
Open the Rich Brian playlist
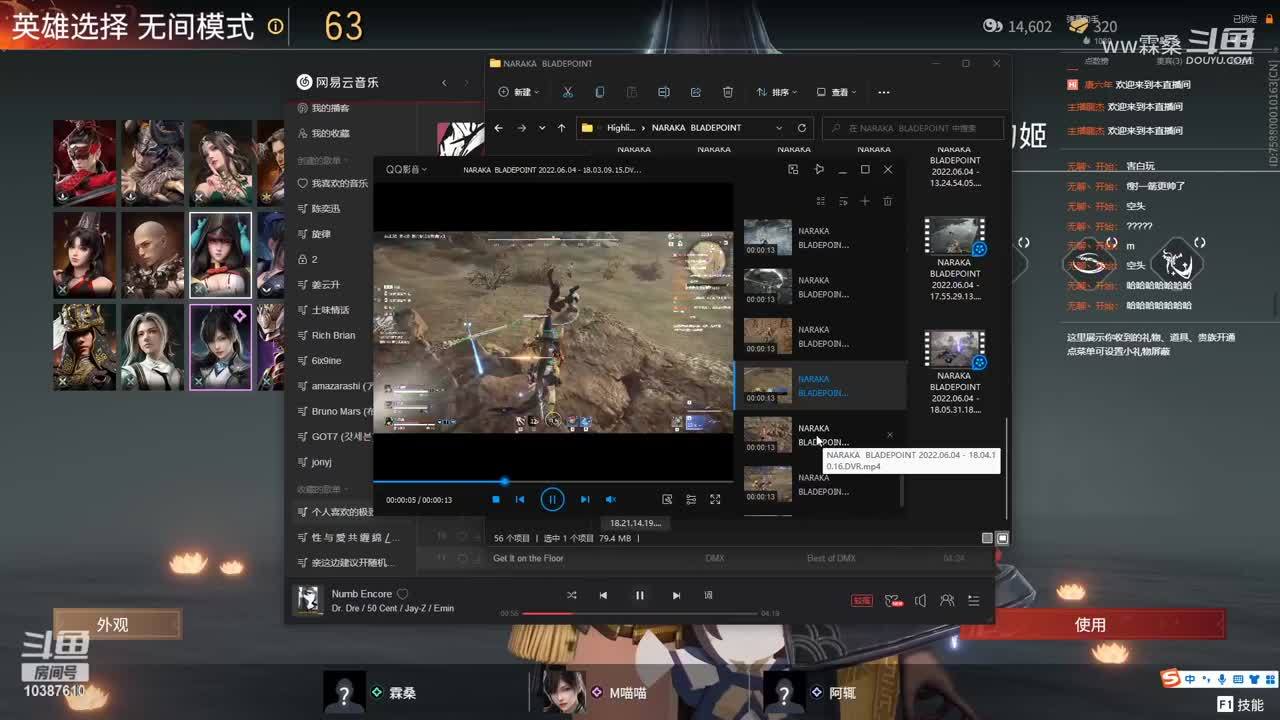pyautogui.click(x=326, y=336)
